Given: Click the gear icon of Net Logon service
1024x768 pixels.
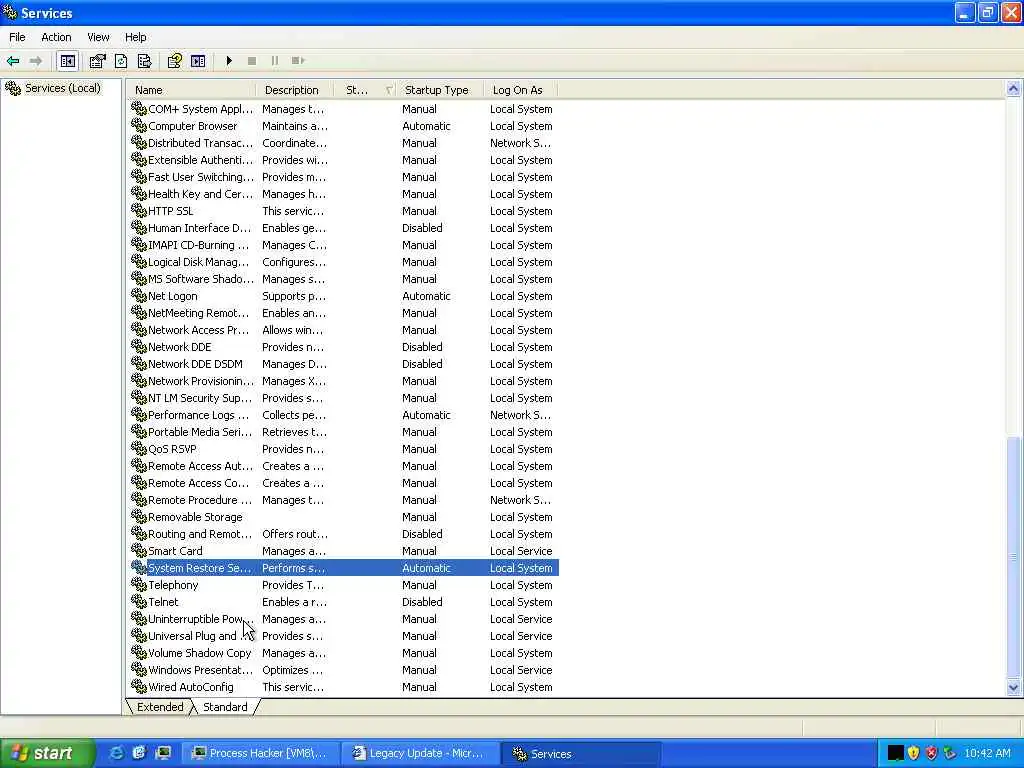Looking at the screenshot, I should [138, 295].
